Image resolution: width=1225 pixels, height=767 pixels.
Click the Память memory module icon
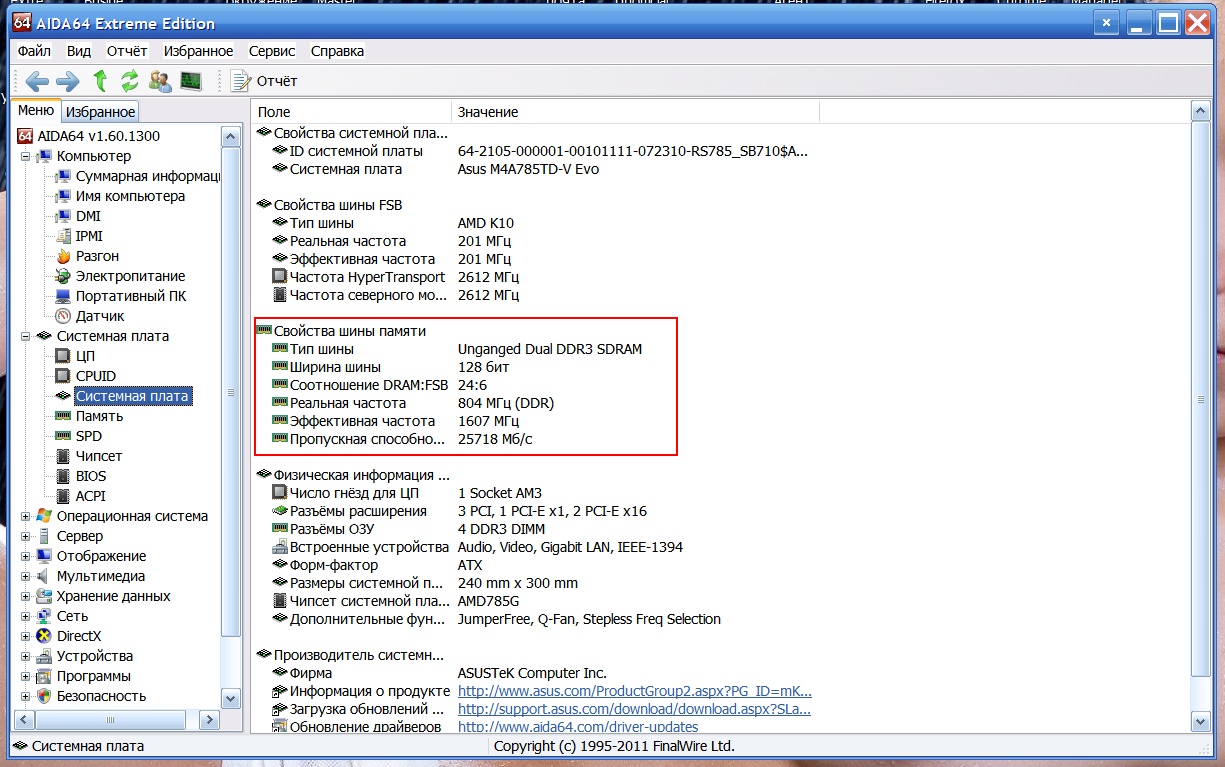click(x=63, y=416)
